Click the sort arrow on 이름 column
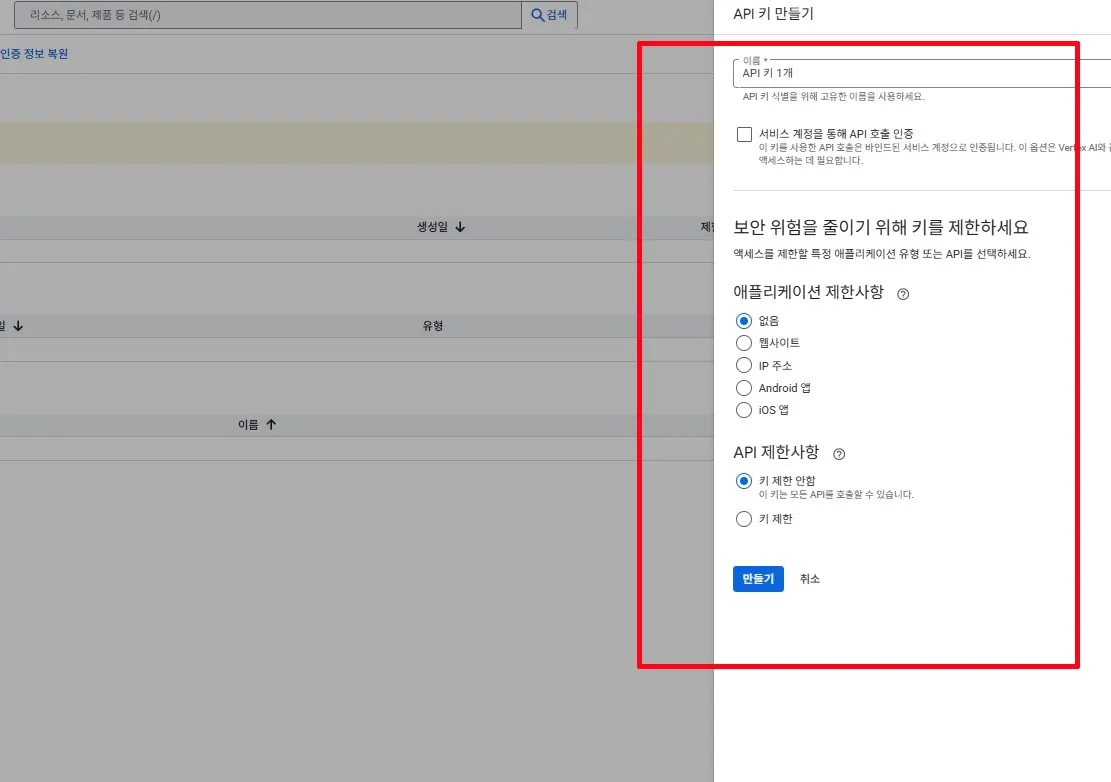 tap(270, 423)
